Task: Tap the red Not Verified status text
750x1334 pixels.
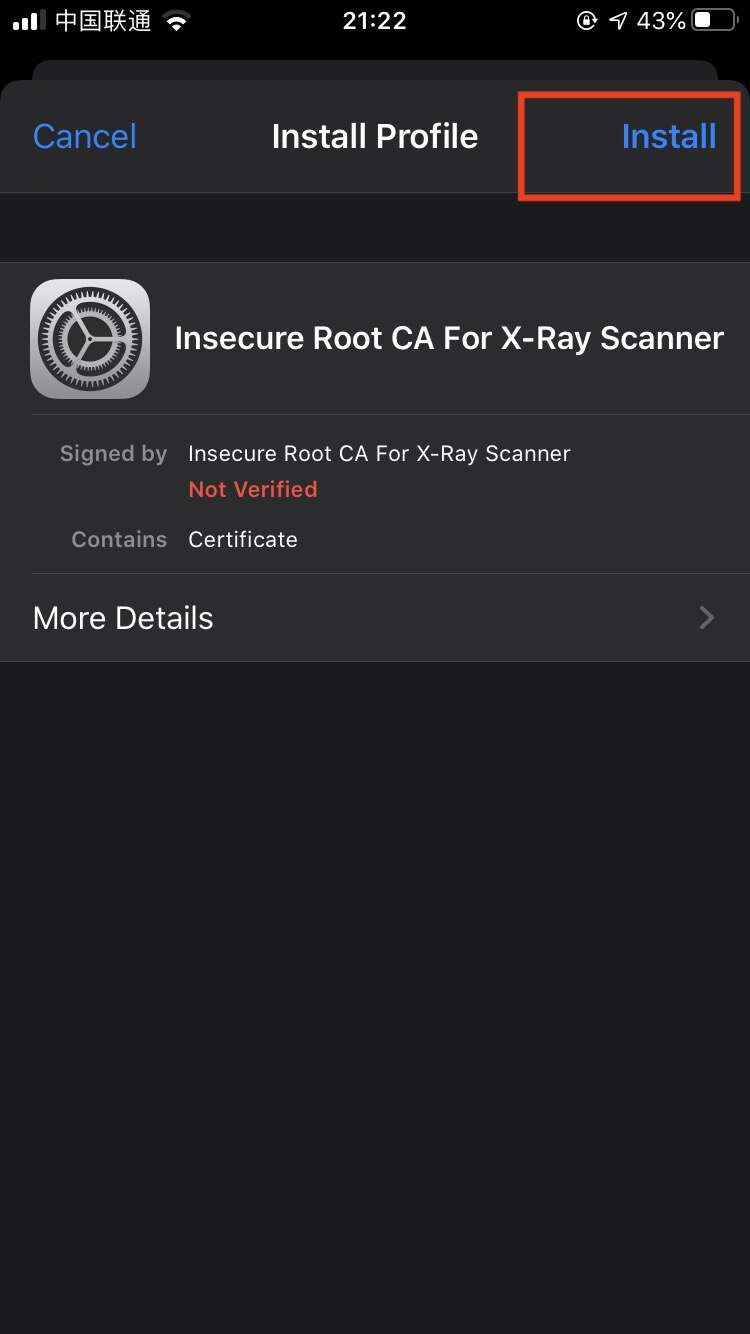Action: pos(253,489)
